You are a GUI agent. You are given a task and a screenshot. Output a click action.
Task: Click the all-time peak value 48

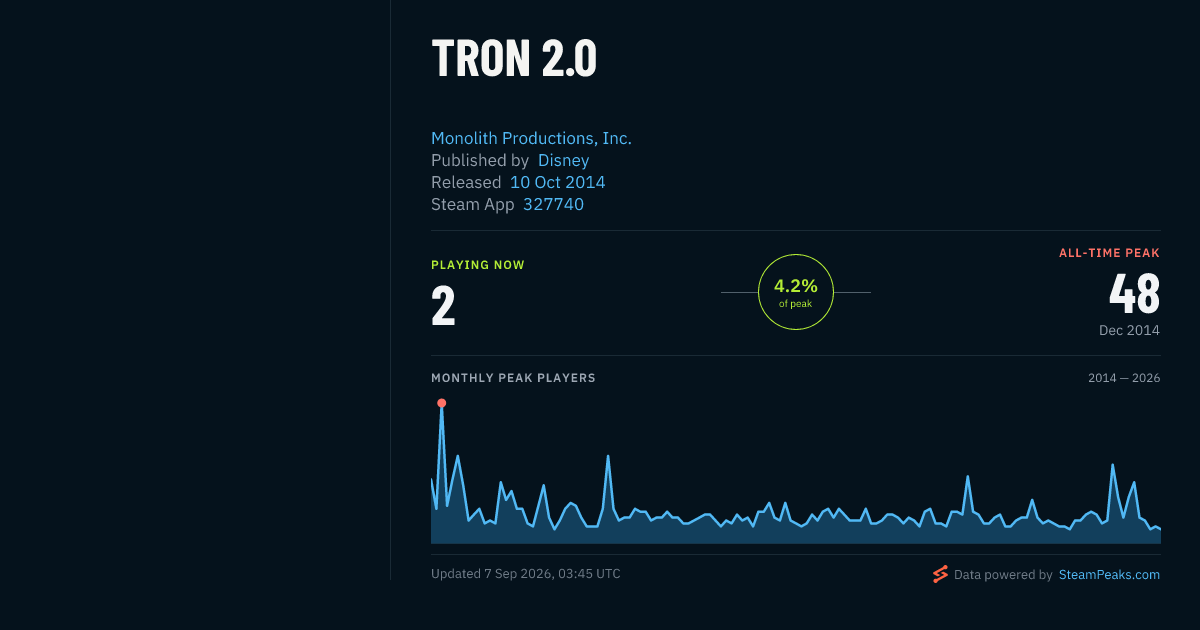coord(1134,294)
